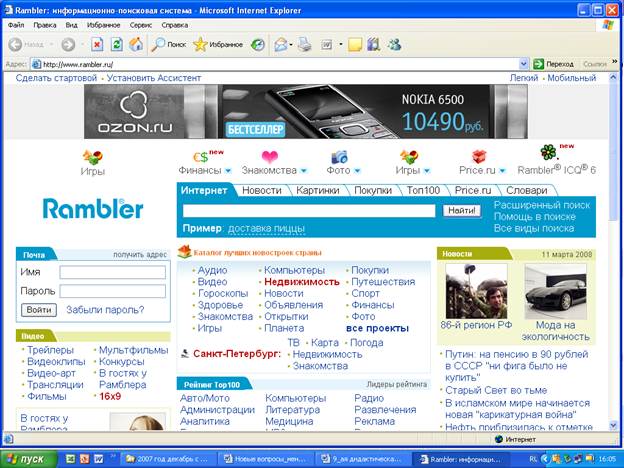Click the Пароль password field
This screenshot has width=624, height=468.
(113, 291)
